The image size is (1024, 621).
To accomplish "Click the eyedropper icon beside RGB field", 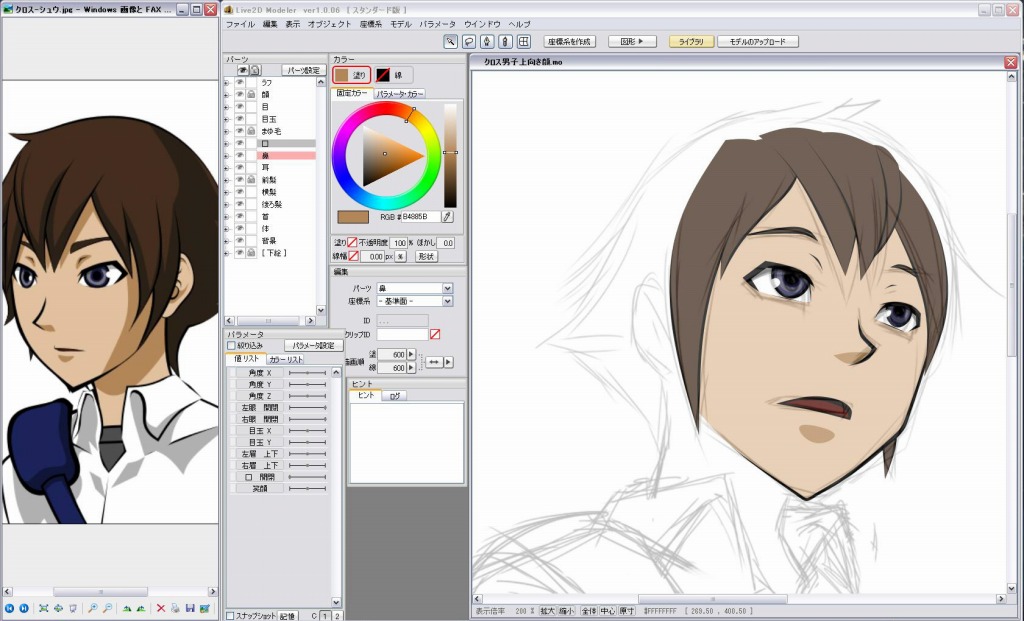I will tap(447, 217).
